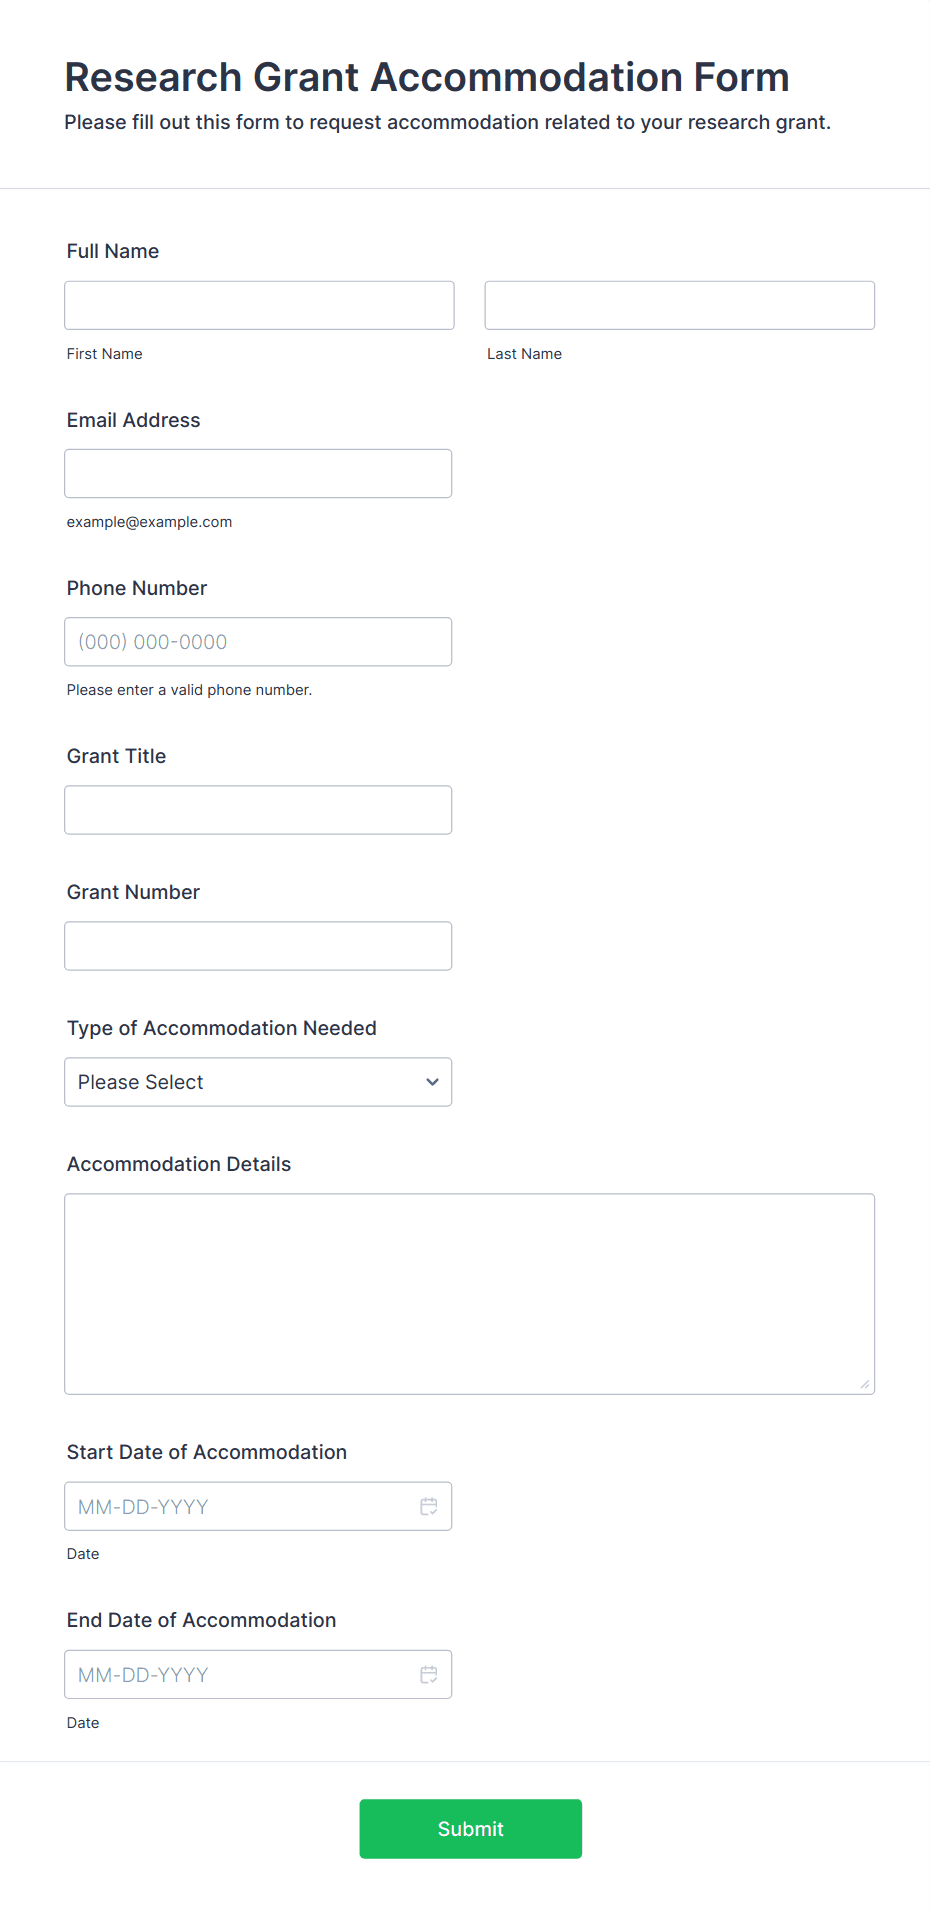Click the Type of Accommodation Needed label

(222, 1028)
